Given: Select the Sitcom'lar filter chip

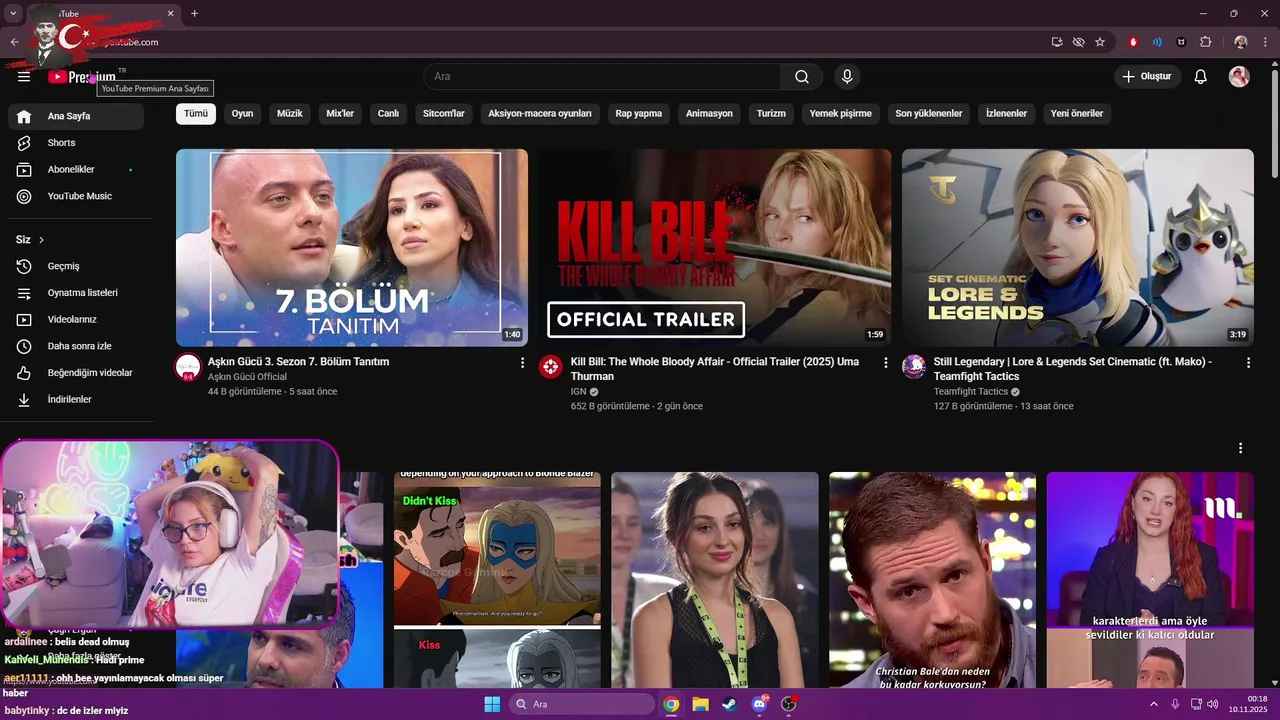Looking at the screenshot, I should click(x=444, y=113).
